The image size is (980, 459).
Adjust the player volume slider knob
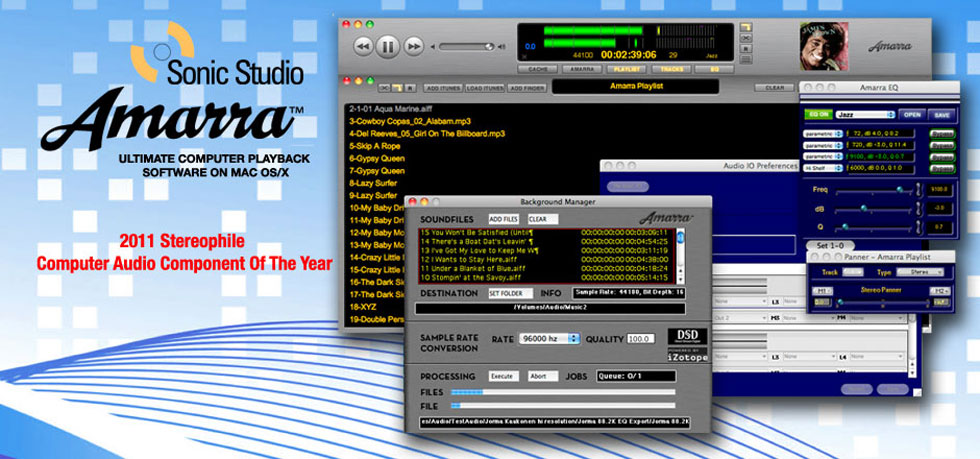[489, 46]
